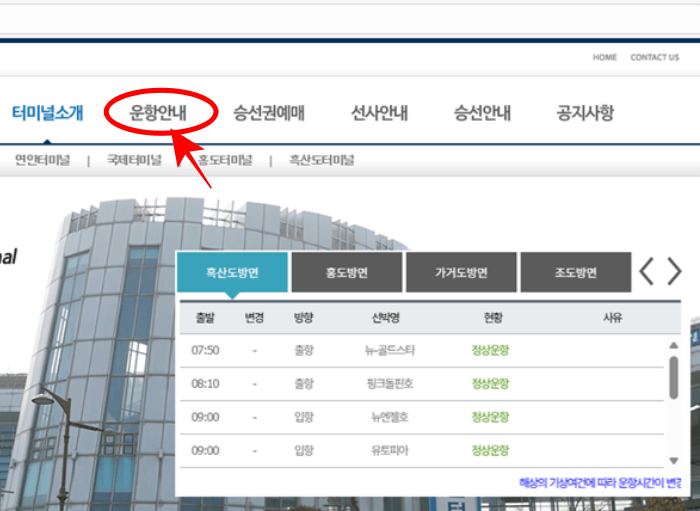Image resolution: width=700 pixels, height=511 pixels.
Task: Open the 승선안내 menu
Action: coord(482,112)
